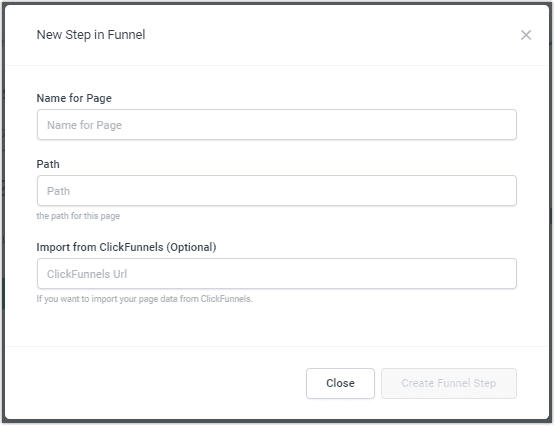Cancel the new step via the Close button

pyautogui.click(x=340, y=384)
